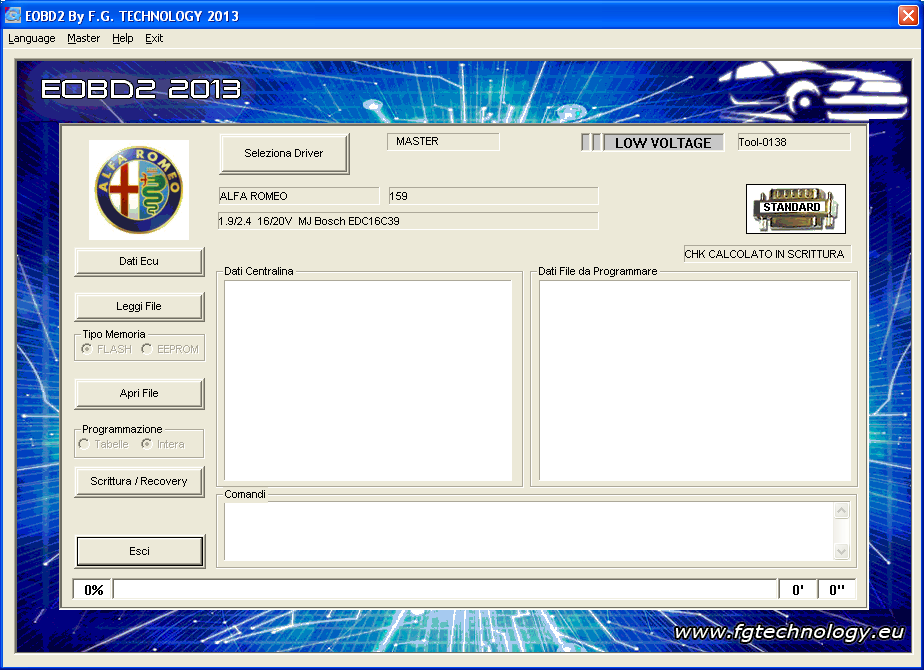Screen dimensions: 924x670
Task: Click the STANDARD connector icon
Action: 795,208
